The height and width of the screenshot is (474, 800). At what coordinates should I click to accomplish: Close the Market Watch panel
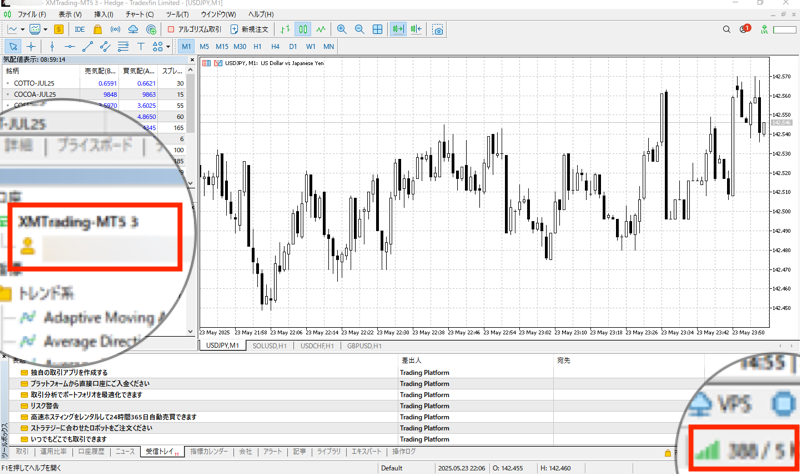192,60
